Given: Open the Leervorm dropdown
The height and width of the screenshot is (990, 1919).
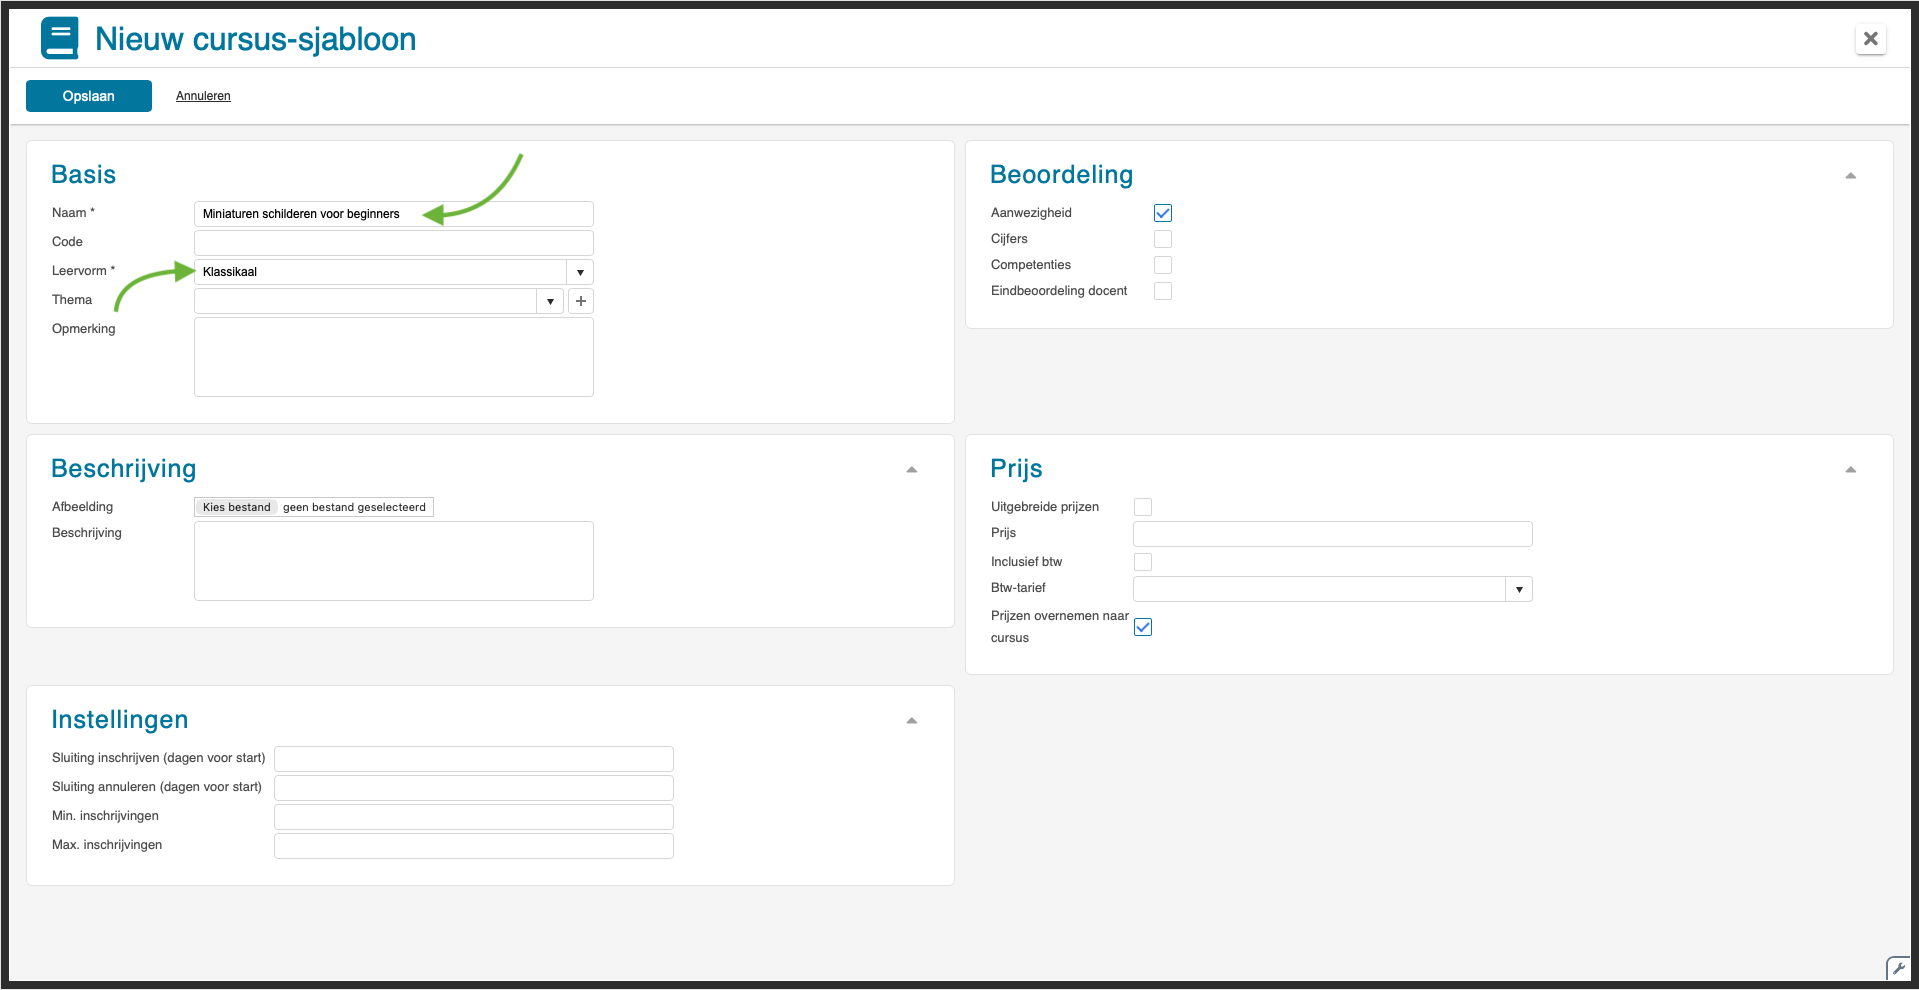Looking at the screenshot, I should pyautogui.click(x=580, y=272).
